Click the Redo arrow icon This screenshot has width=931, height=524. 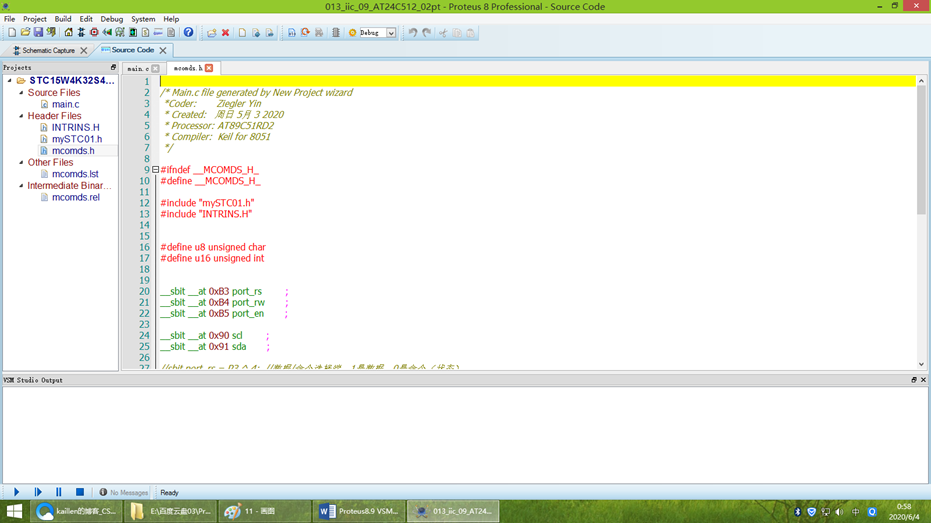tap(426, 33)
